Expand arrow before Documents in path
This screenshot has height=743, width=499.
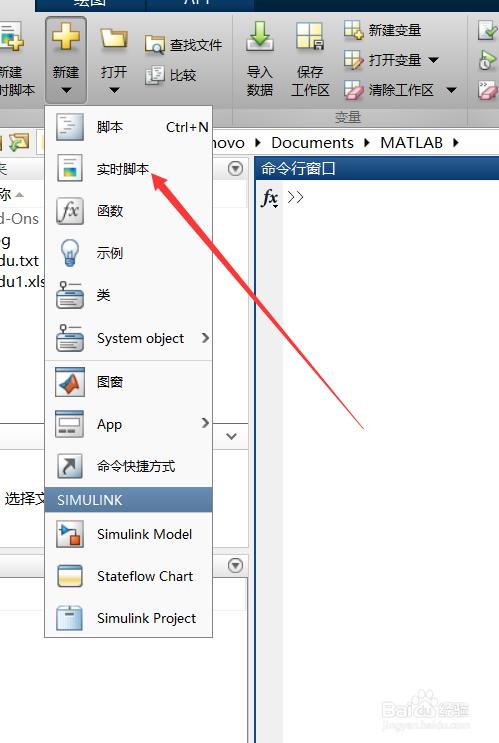pos(258,143)
